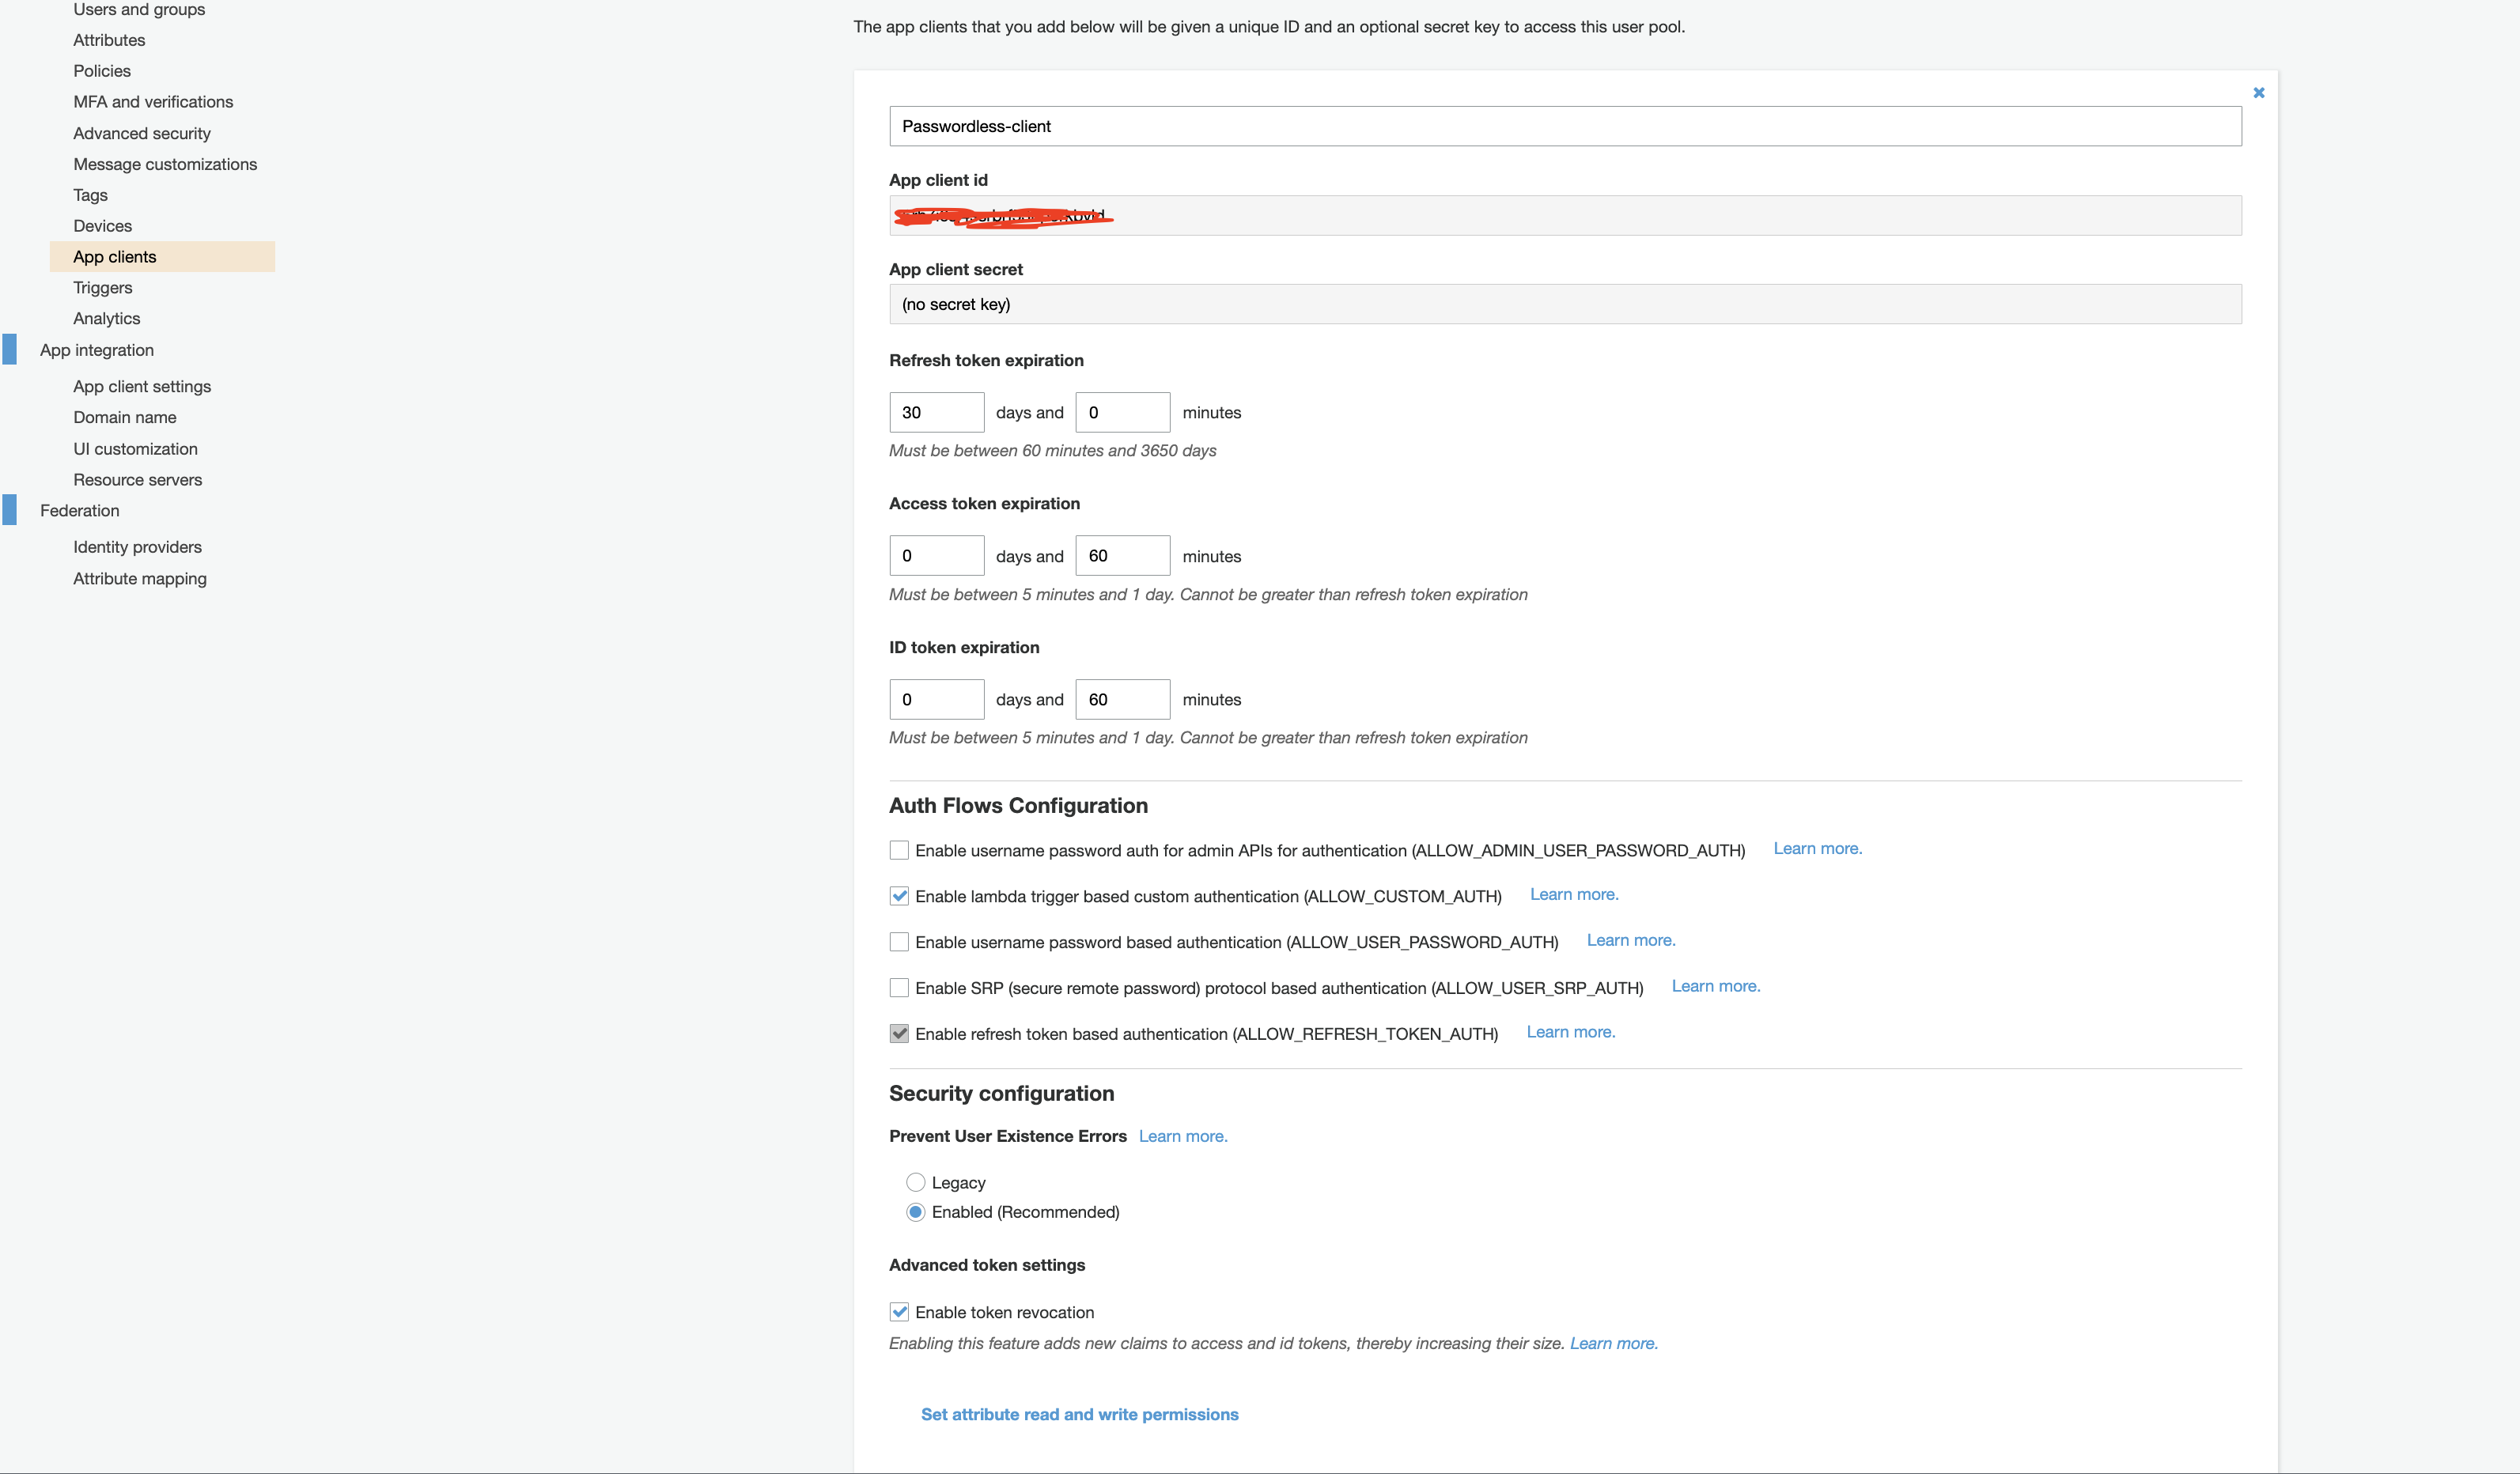The height and width of the screenshot is (1474, 2520).
Task: Click Set attribute read and write permissions
Action: pos(1079,1412)
